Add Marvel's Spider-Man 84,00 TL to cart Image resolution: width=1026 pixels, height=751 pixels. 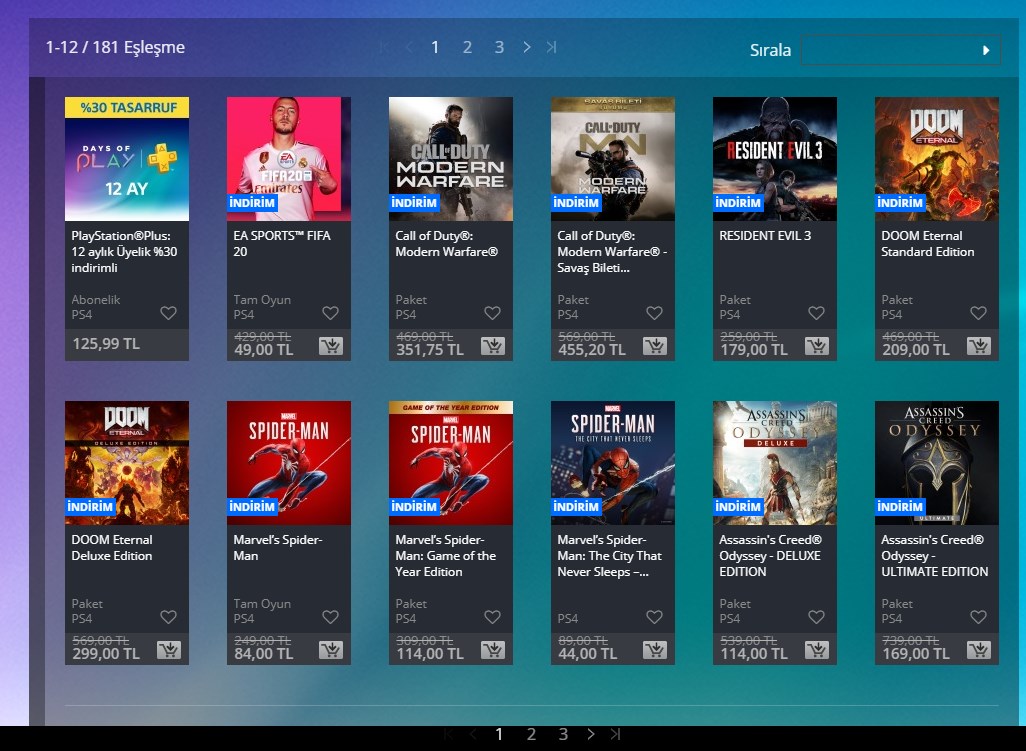point(331,650)
